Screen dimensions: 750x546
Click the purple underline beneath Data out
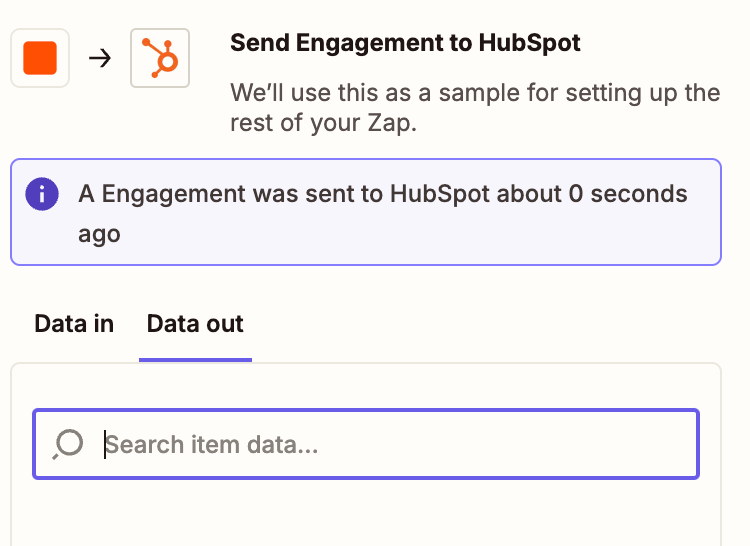pos(195,358)
